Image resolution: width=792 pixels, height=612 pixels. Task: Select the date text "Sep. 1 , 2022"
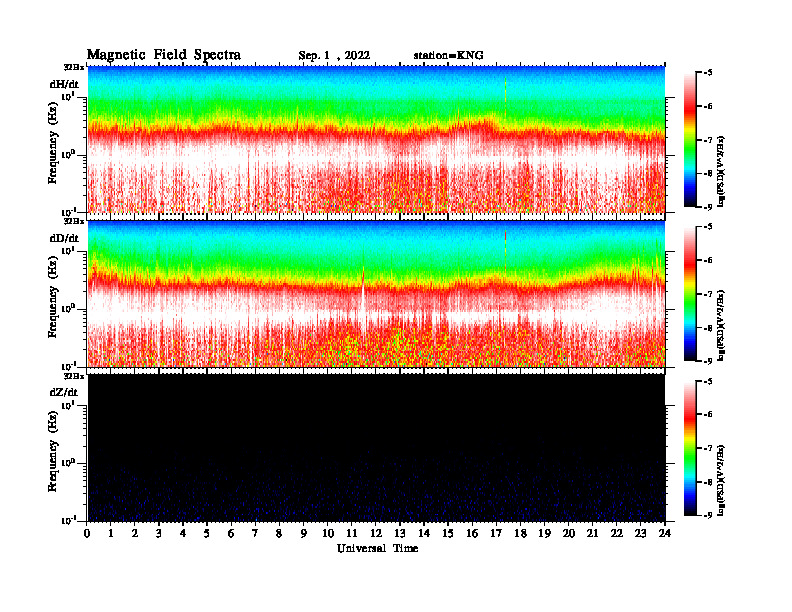[x=334, y=56]
